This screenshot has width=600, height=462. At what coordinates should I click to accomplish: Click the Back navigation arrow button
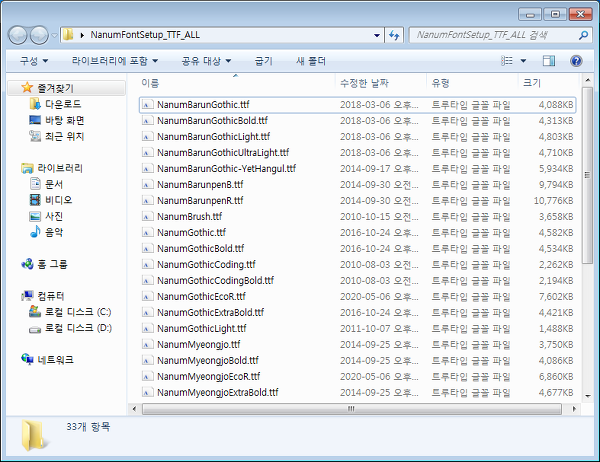pyautogui.click(x=18, y=36)
